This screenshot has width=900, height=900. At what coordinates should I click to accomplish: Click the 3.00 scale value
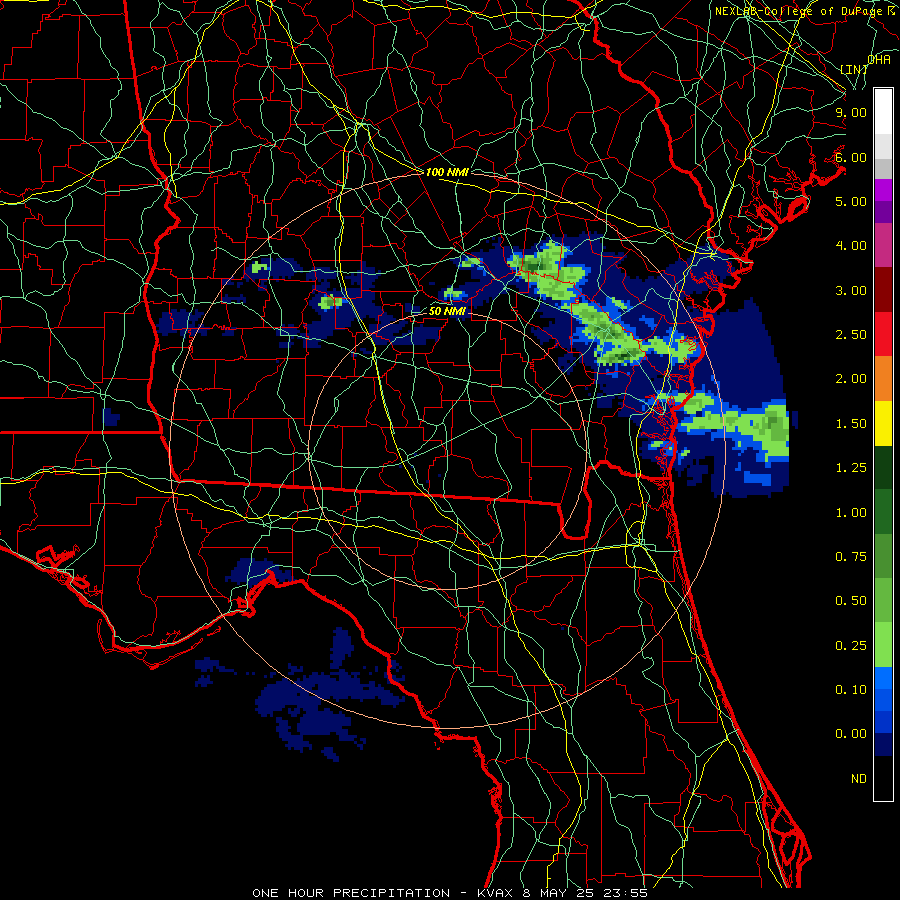tap(851, 290)
